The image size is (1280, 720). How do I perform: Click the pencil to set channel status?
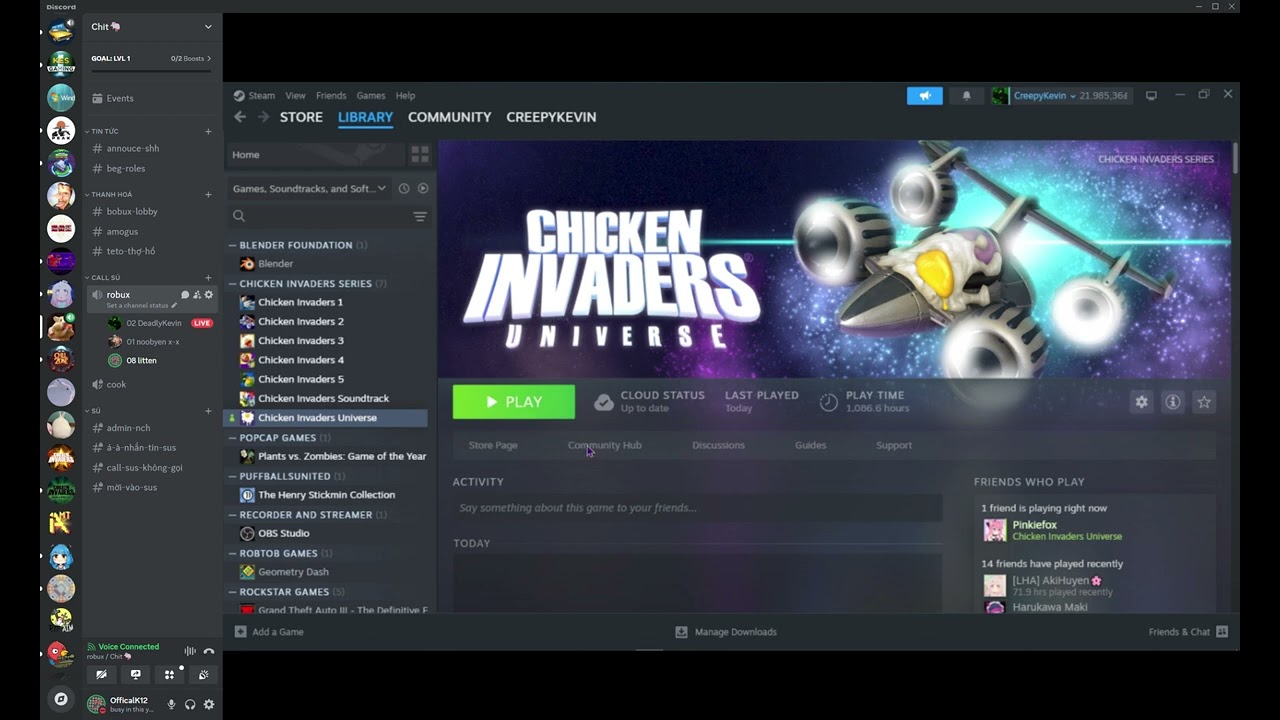pyautogui.click(x=174, y=306)
